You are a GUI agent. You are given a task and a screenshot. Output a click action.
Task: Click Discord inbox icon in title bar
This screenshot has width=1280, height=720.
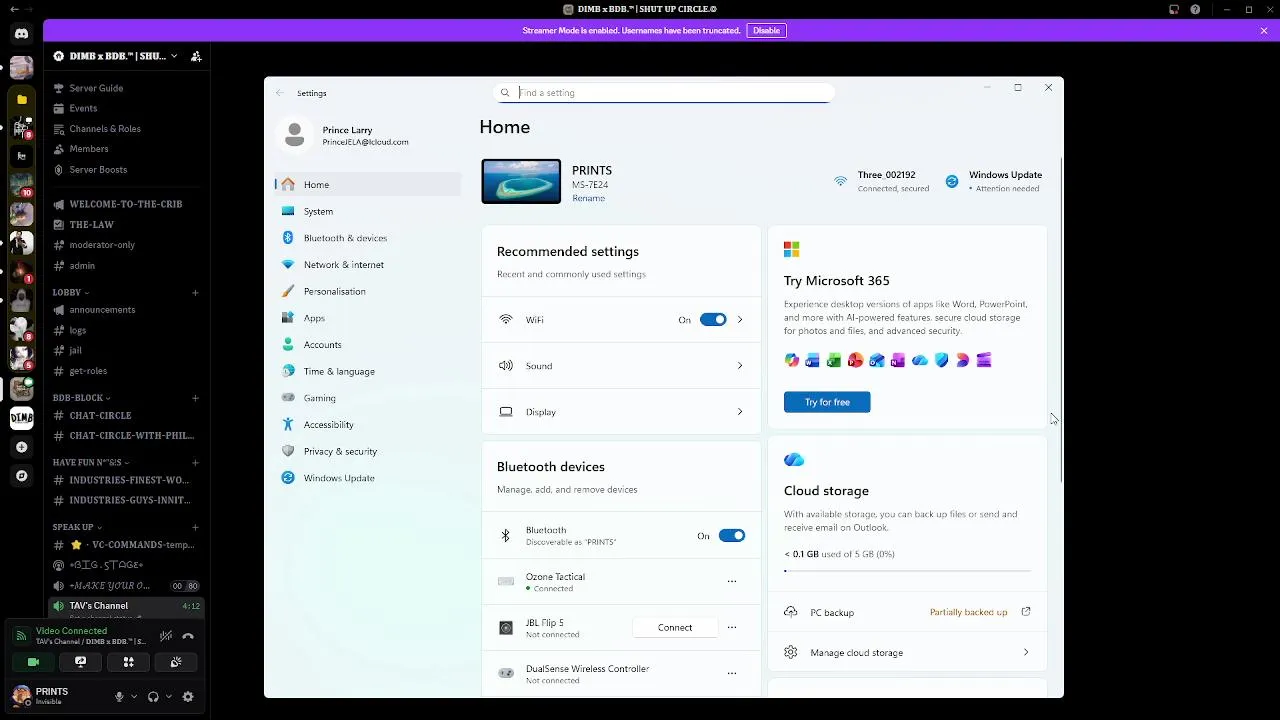click(1174, 9)
